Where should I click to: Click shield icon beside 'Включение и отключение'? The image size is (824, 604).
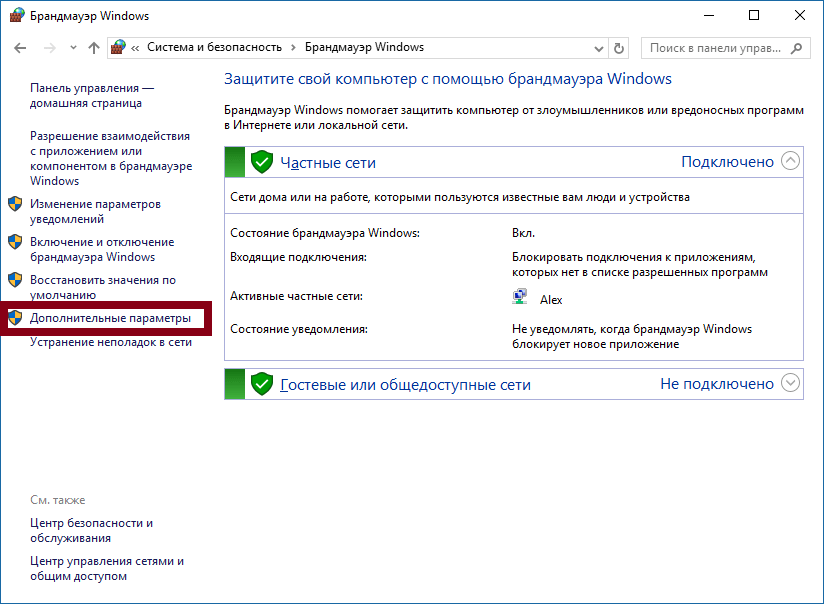tap(15, 242)
